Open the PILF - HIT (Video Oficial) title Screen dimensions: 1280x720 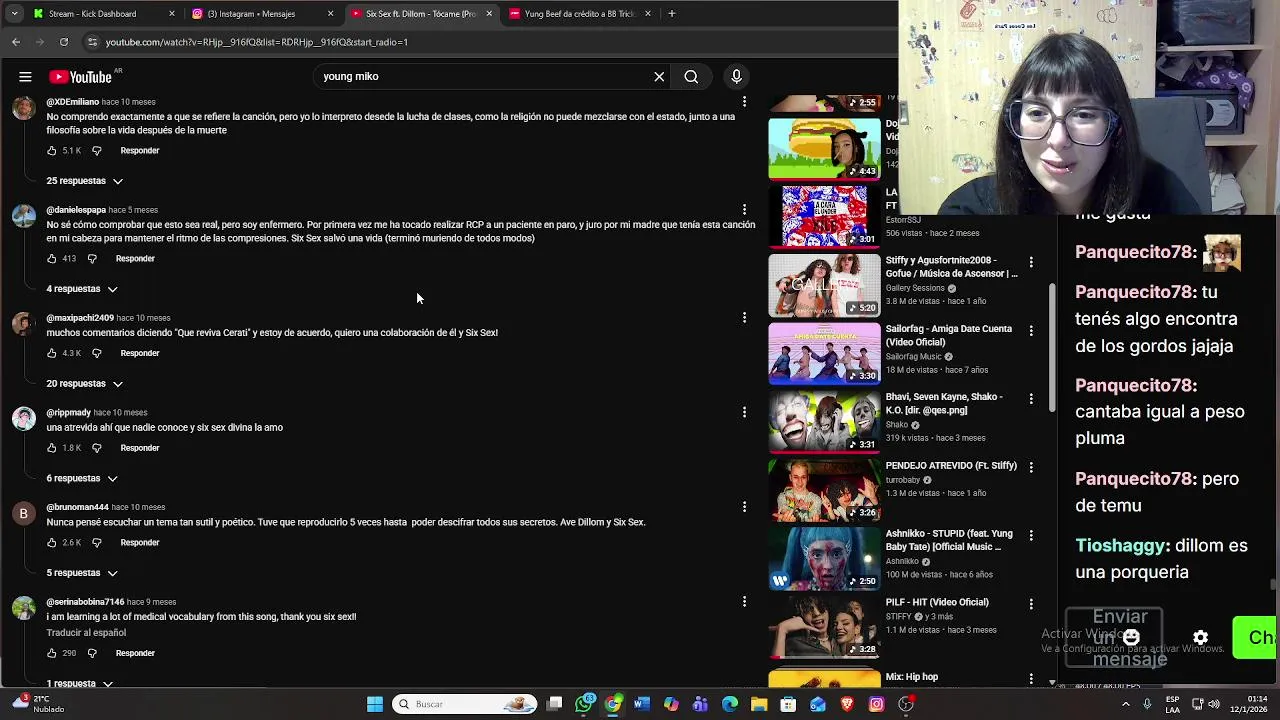(x=937, y=602)
